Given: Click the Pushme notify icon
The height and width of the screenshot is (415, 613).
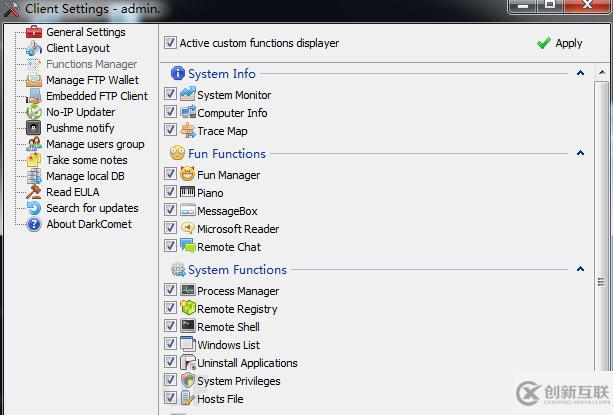Looking at the screenshot, I should (34, 128).
